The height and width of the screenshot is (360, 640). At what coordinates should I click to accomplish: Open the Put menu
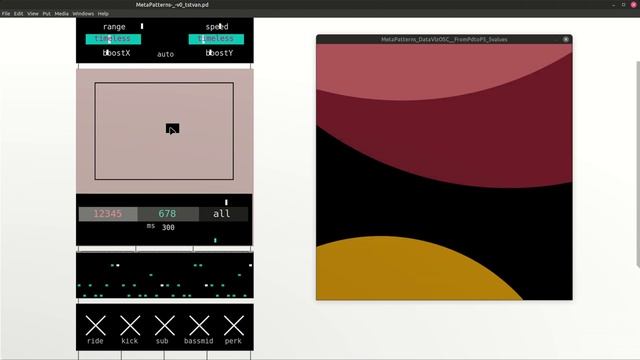point(47,13)
